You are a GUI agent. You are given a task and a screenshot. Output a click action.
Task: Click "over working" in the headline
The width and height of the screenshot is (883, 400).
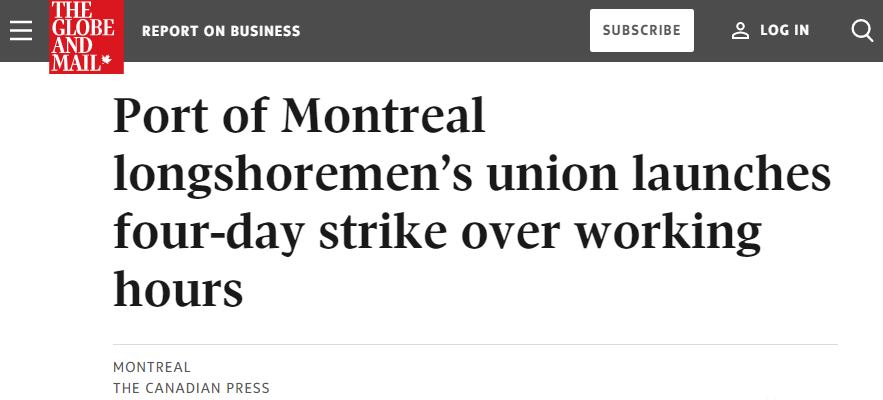pyautogui.click(x=611, y=233)
